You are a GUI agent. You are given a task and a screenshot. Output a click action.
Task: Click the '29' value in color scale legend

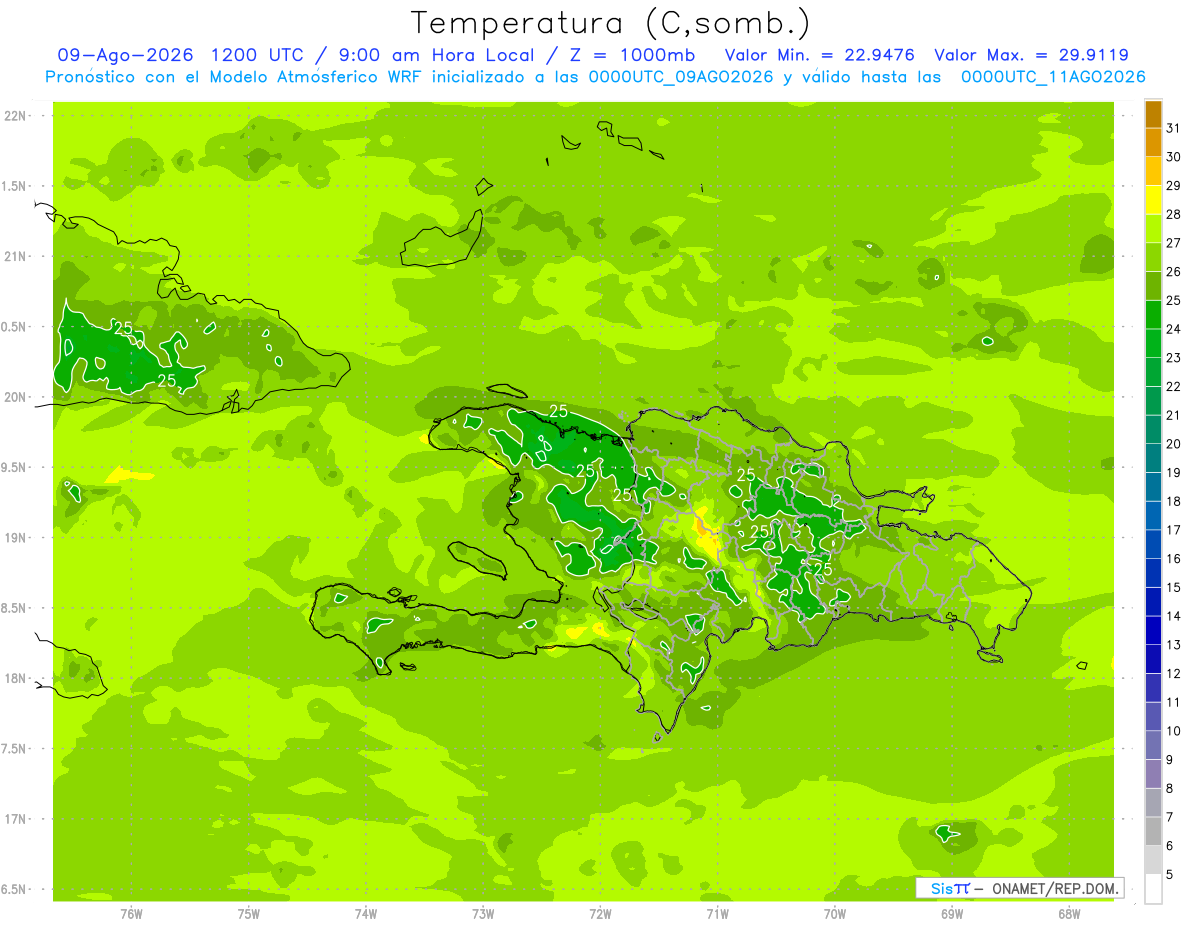pyautogui.click(x=1173, y=186)
